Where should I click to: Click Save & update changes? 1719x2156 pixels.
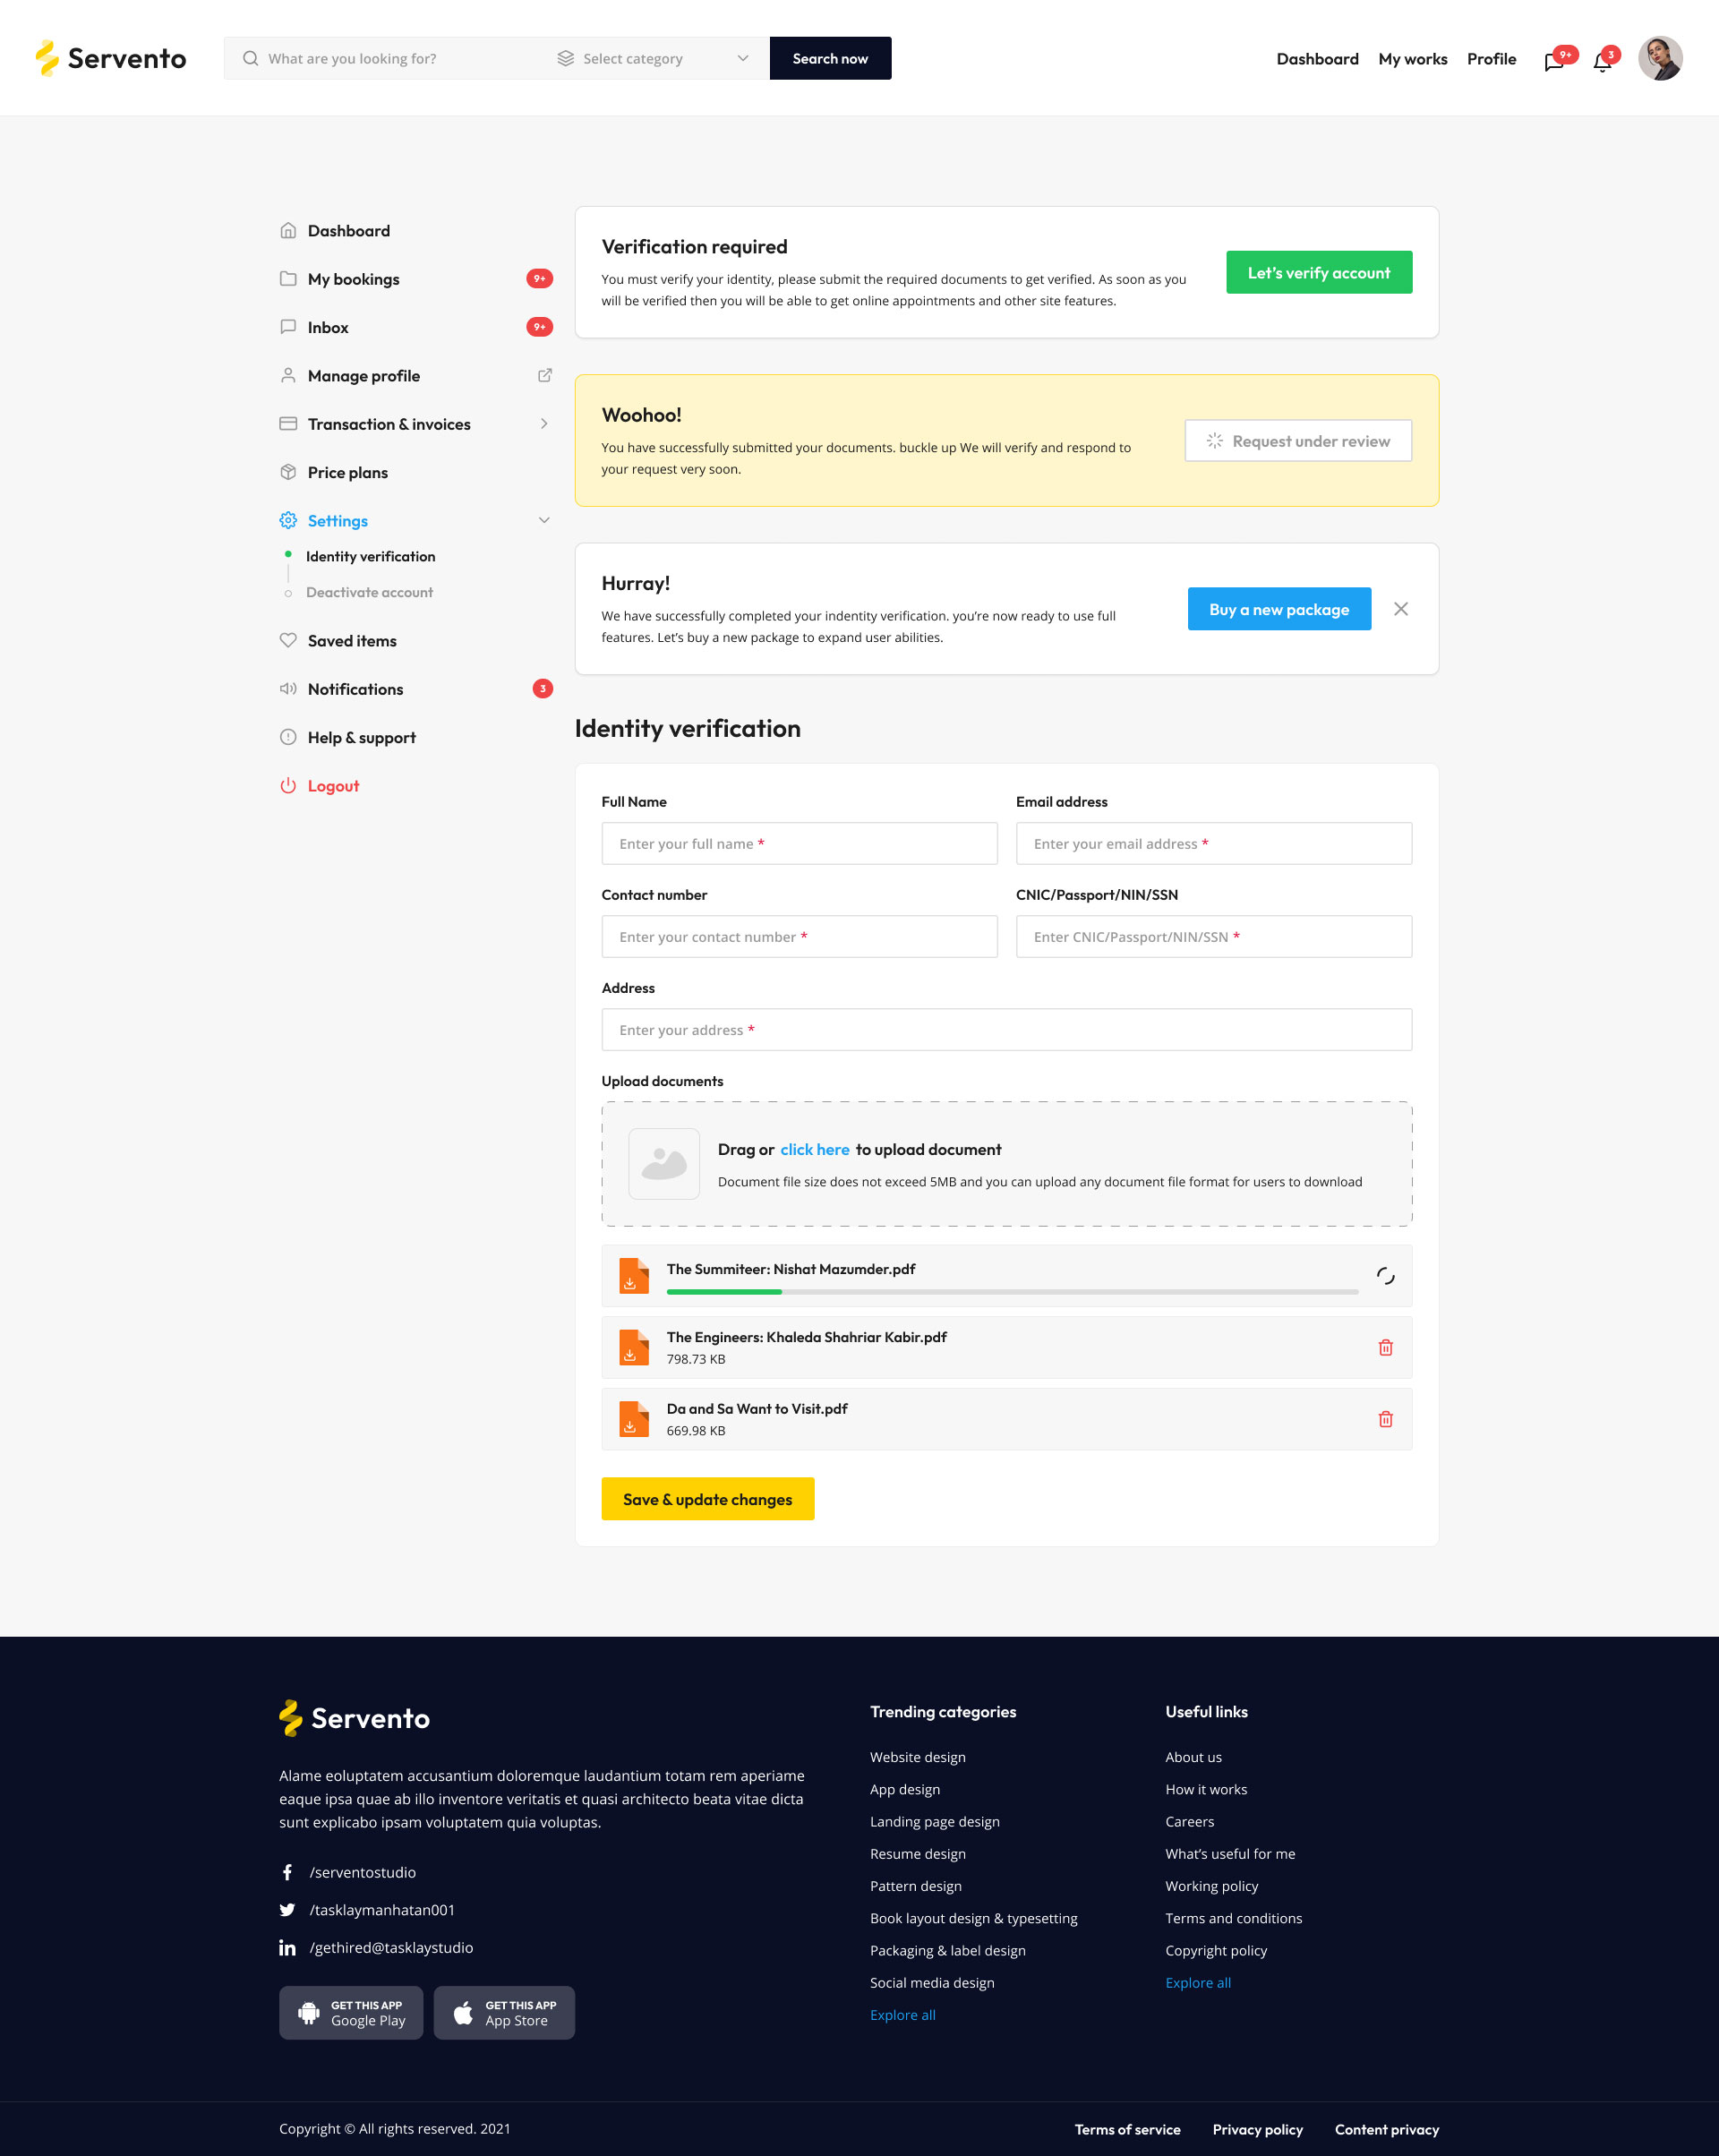click(x=707, y=1499)
